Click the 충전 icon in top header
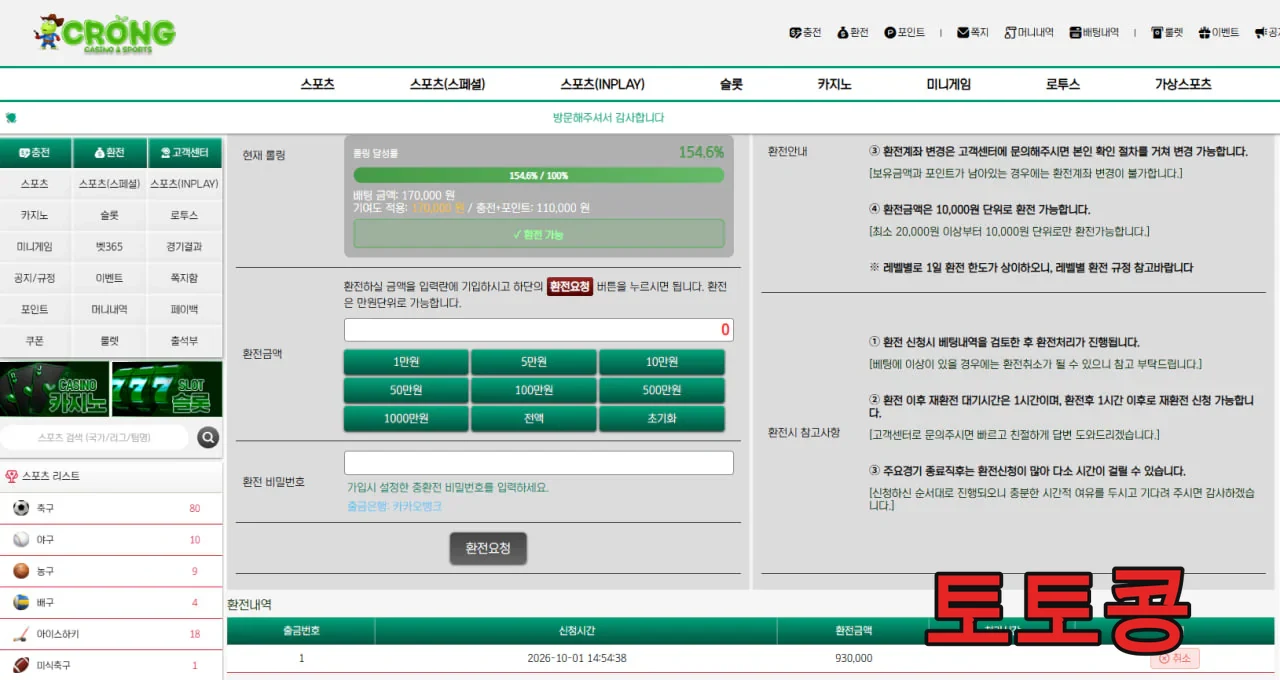 pyautogui.click(x=795, y=32)
